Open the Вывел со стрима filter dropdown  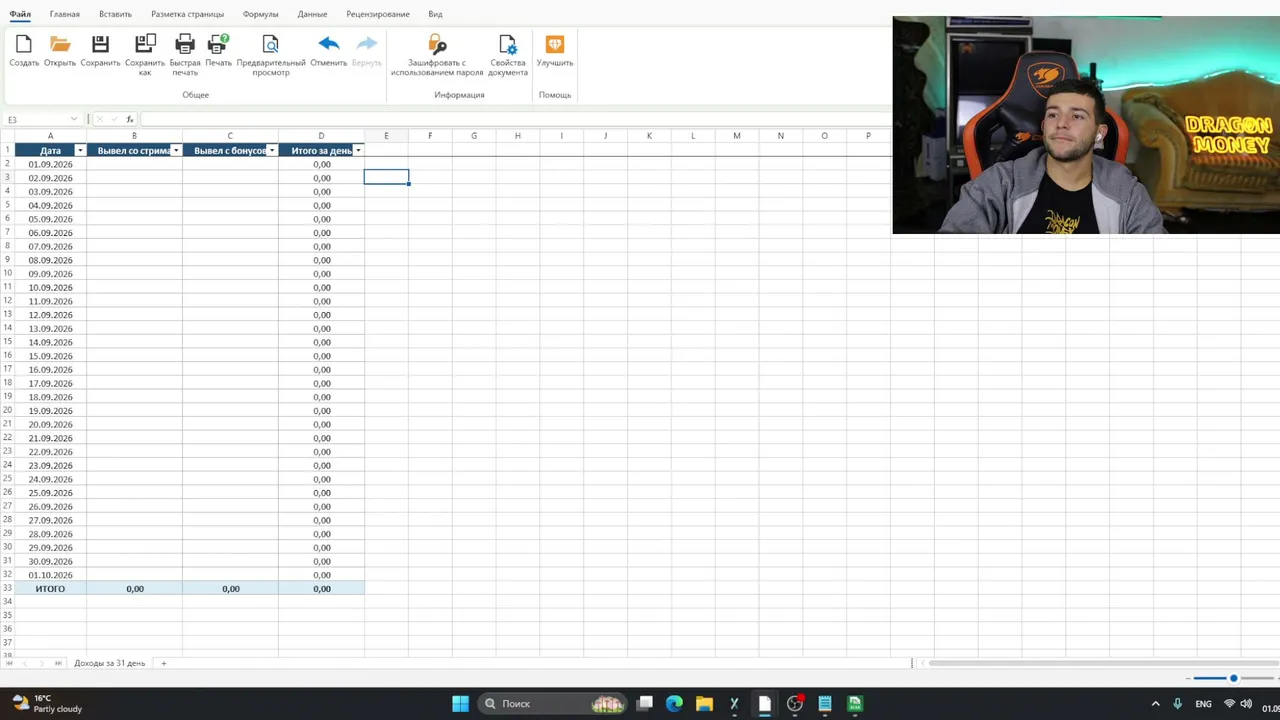pos(176,150)
